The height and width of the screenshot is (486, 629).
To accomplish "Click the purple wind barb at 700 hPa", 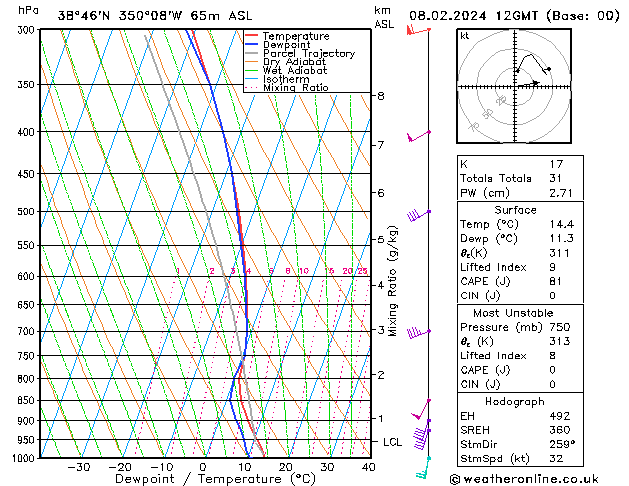I will 419,332.
